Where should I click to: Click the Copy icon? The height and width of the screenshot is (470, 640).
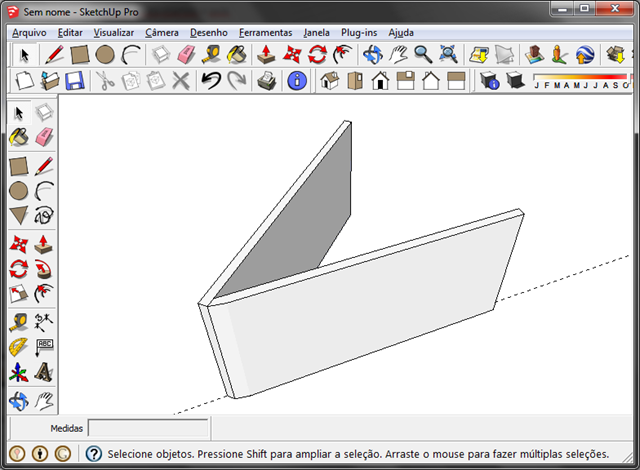click(131, 80)
